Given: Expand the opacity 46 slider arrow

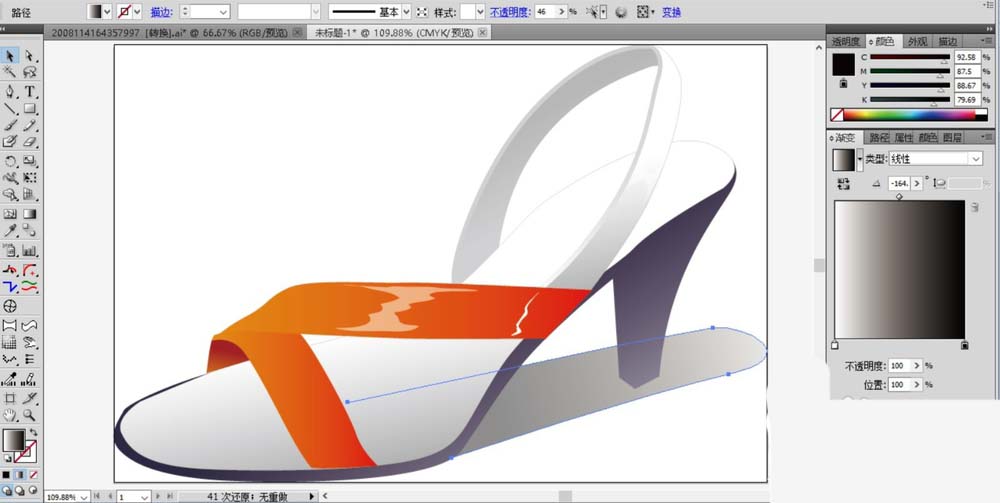Looking at the screenshot, I should [561, 11].
